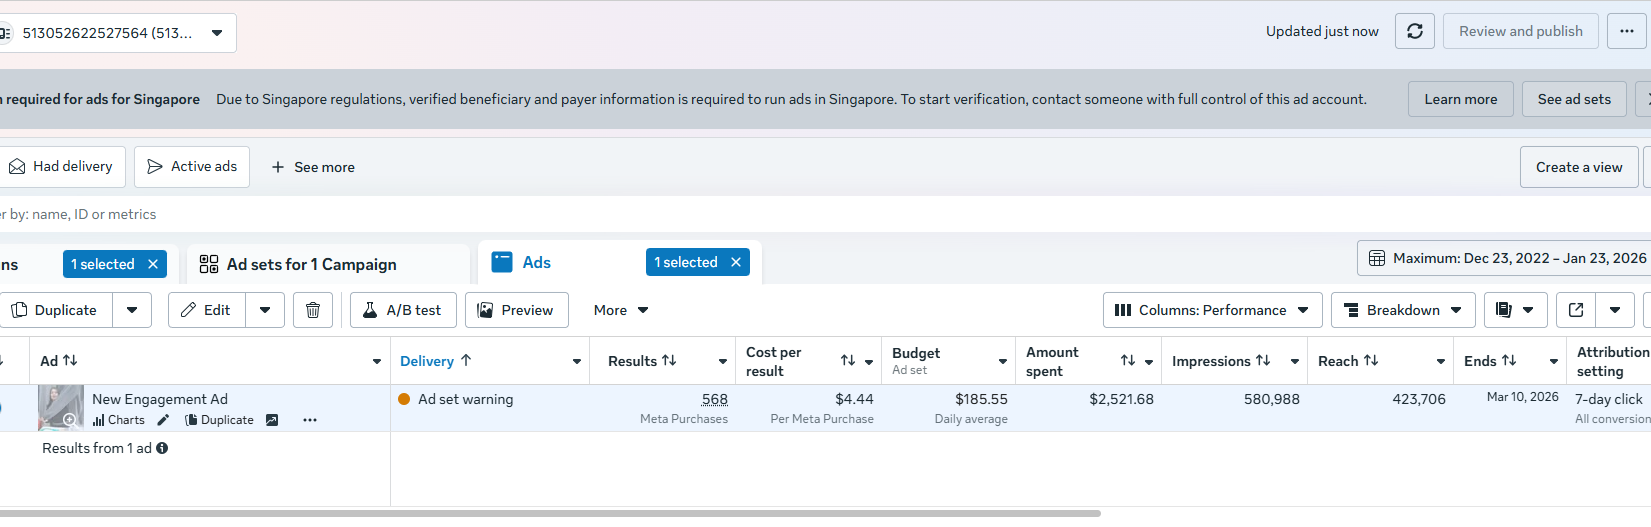Viewport: 1651px width, 527px height.
Task: Click the info icon beside Results from 1 ad
Action: pos(162,448)
